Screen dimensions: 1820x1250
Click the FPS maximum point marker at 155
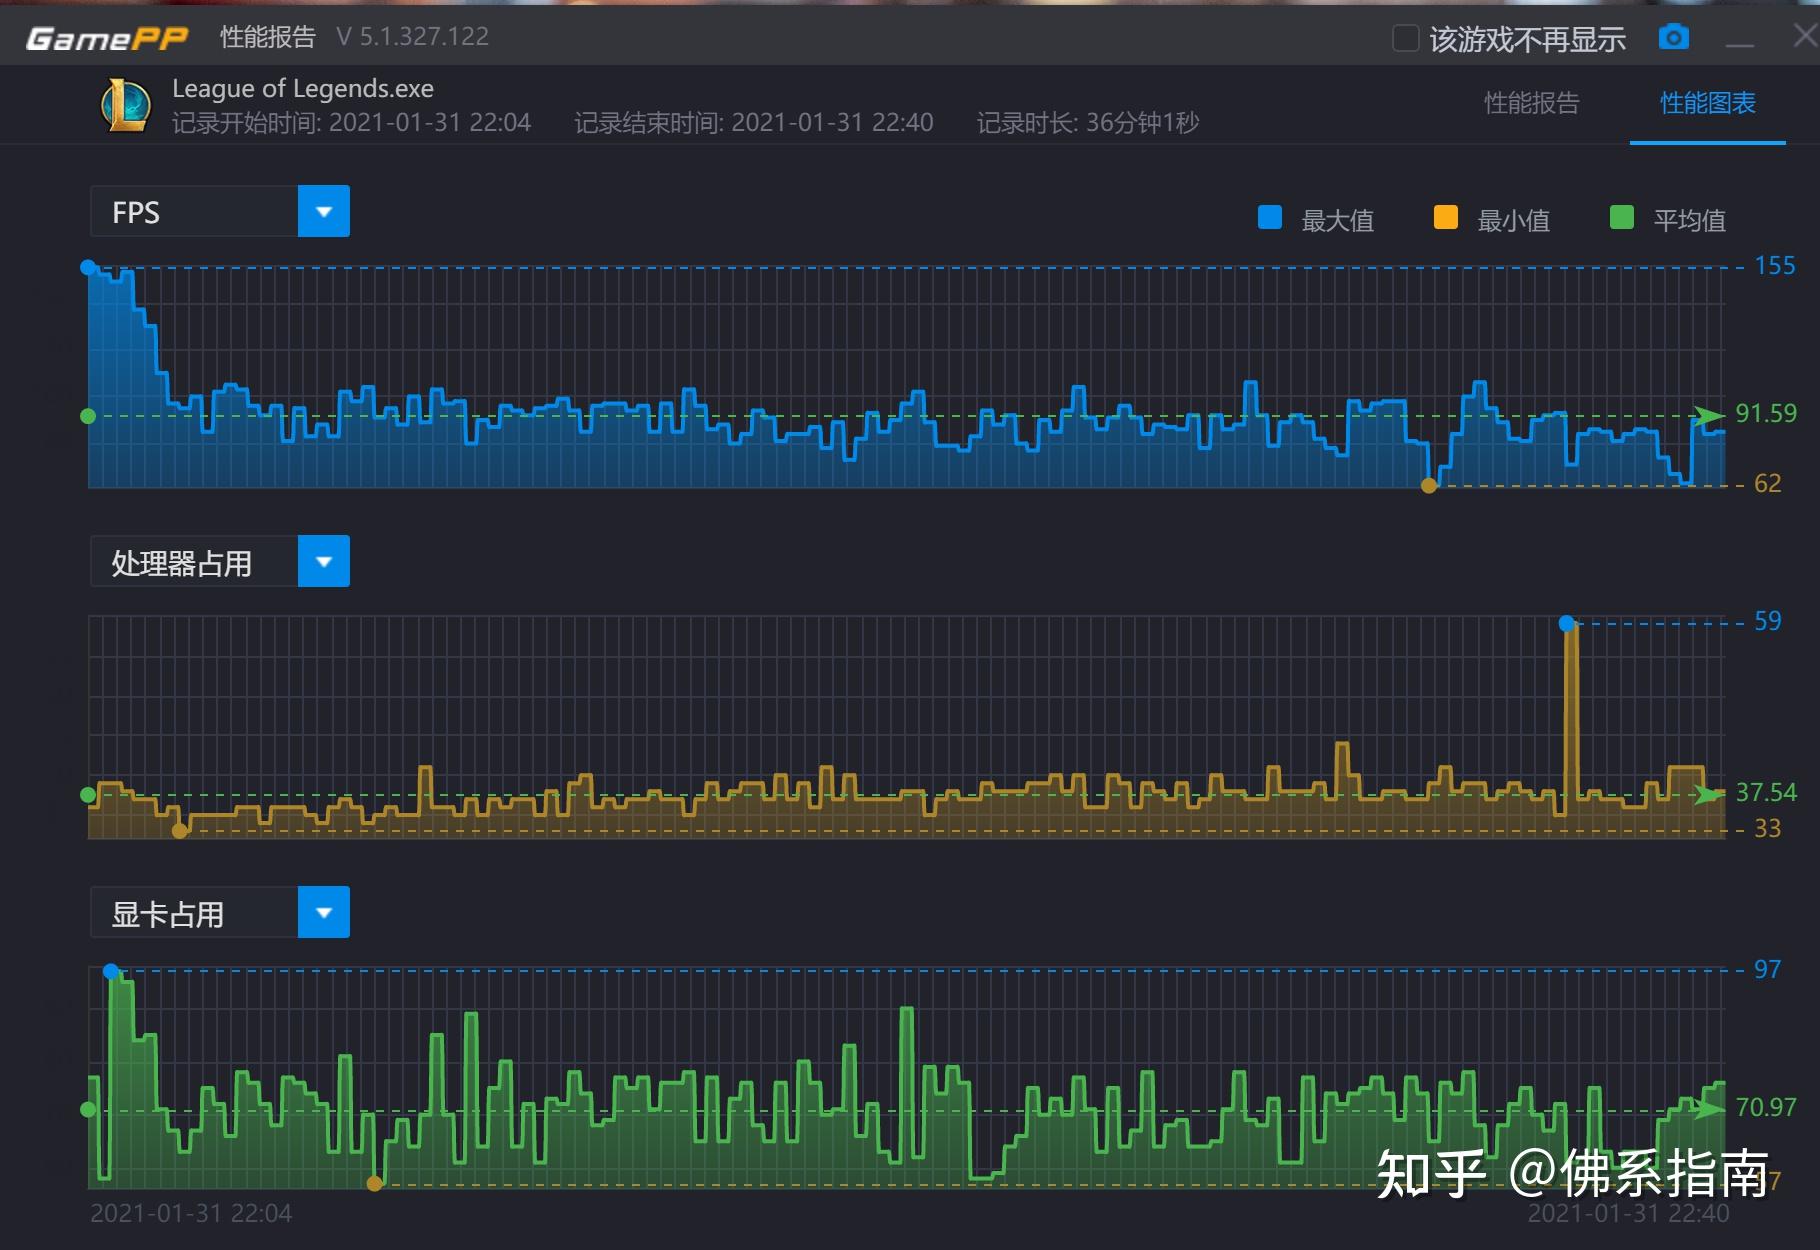[88, 267]
